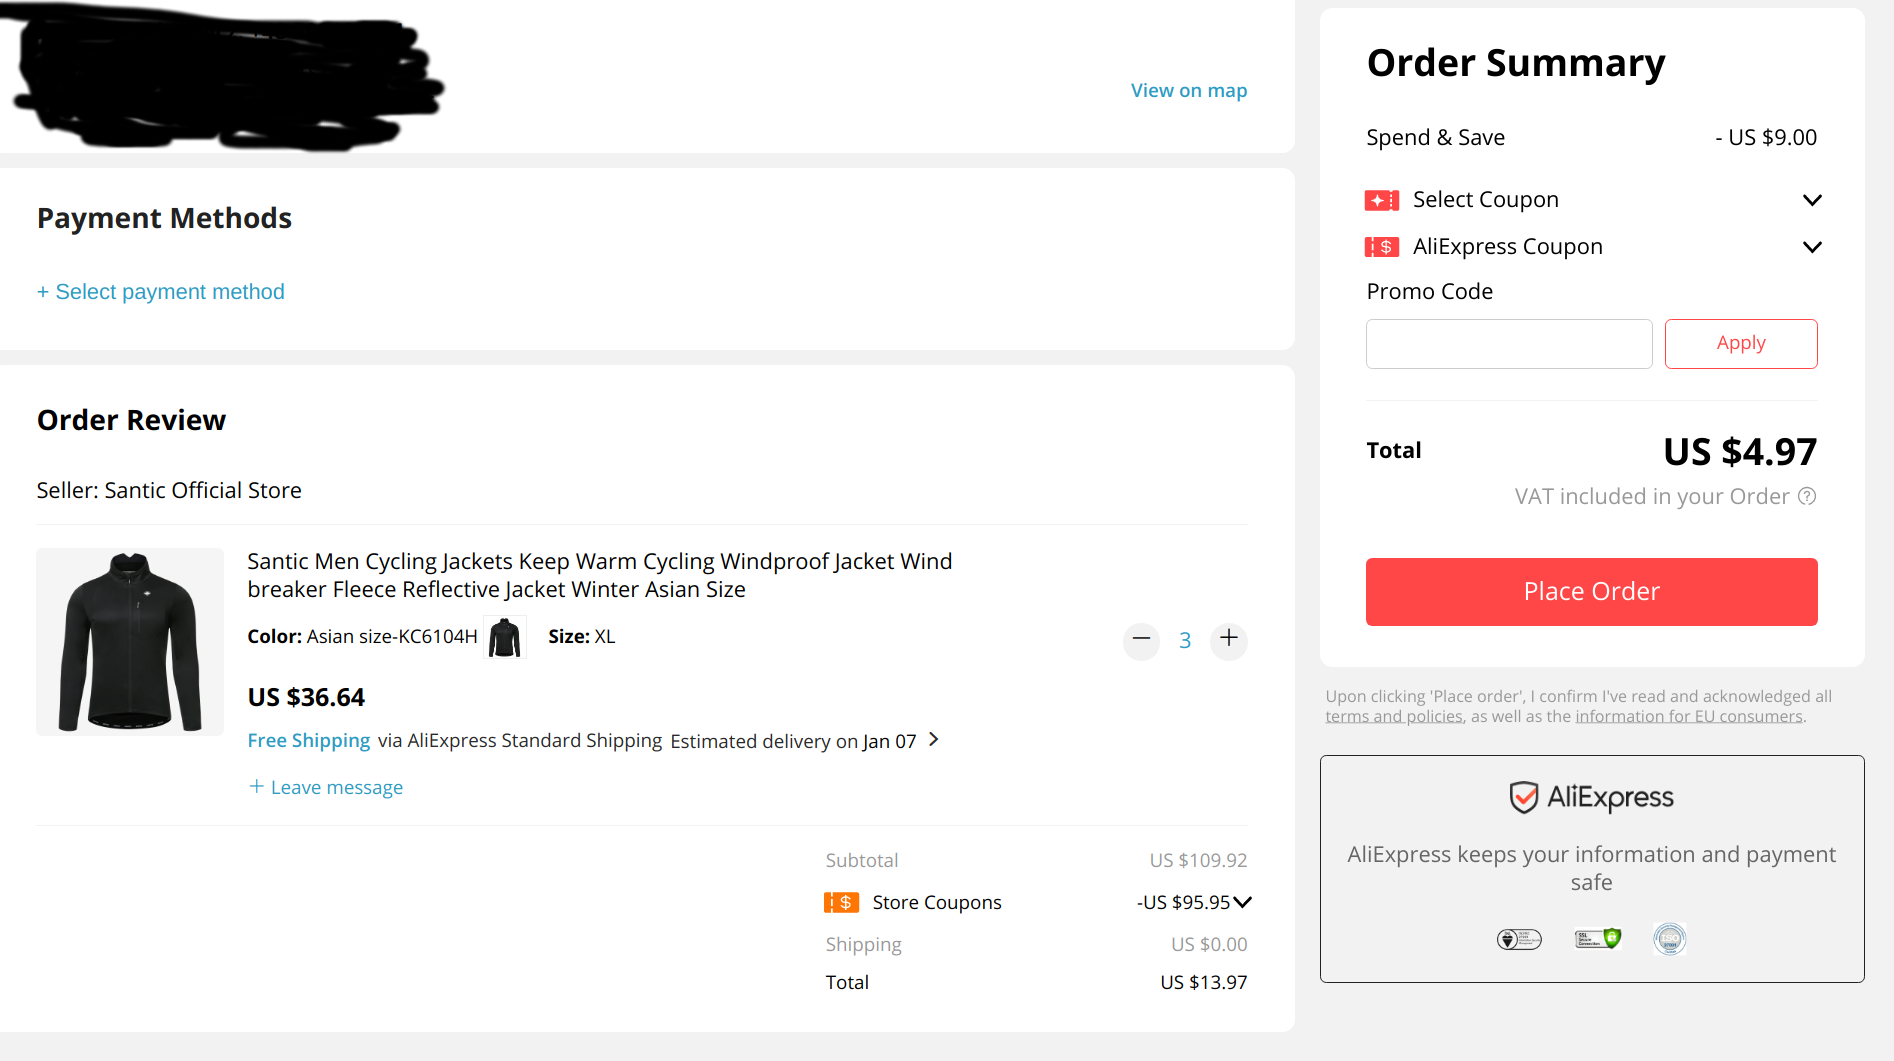Click the AliExpress shield logo
Viewport: 1894px width, 1061px height.
tap(1523, 798)
